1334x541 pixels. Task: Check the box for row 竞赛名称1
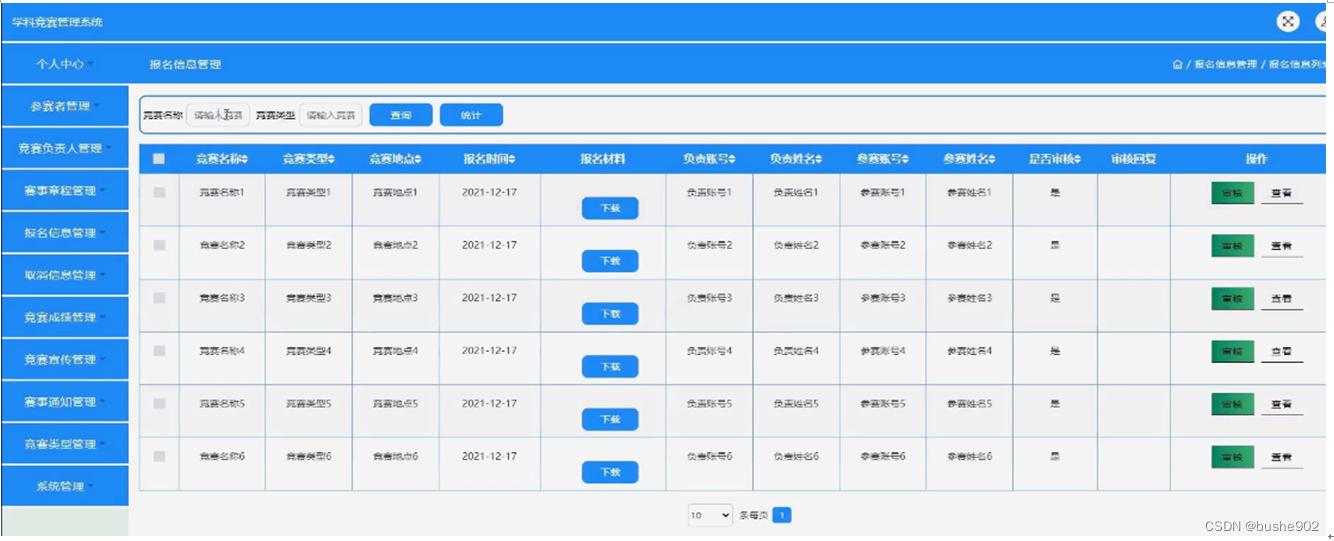click(x=159, y=192)
